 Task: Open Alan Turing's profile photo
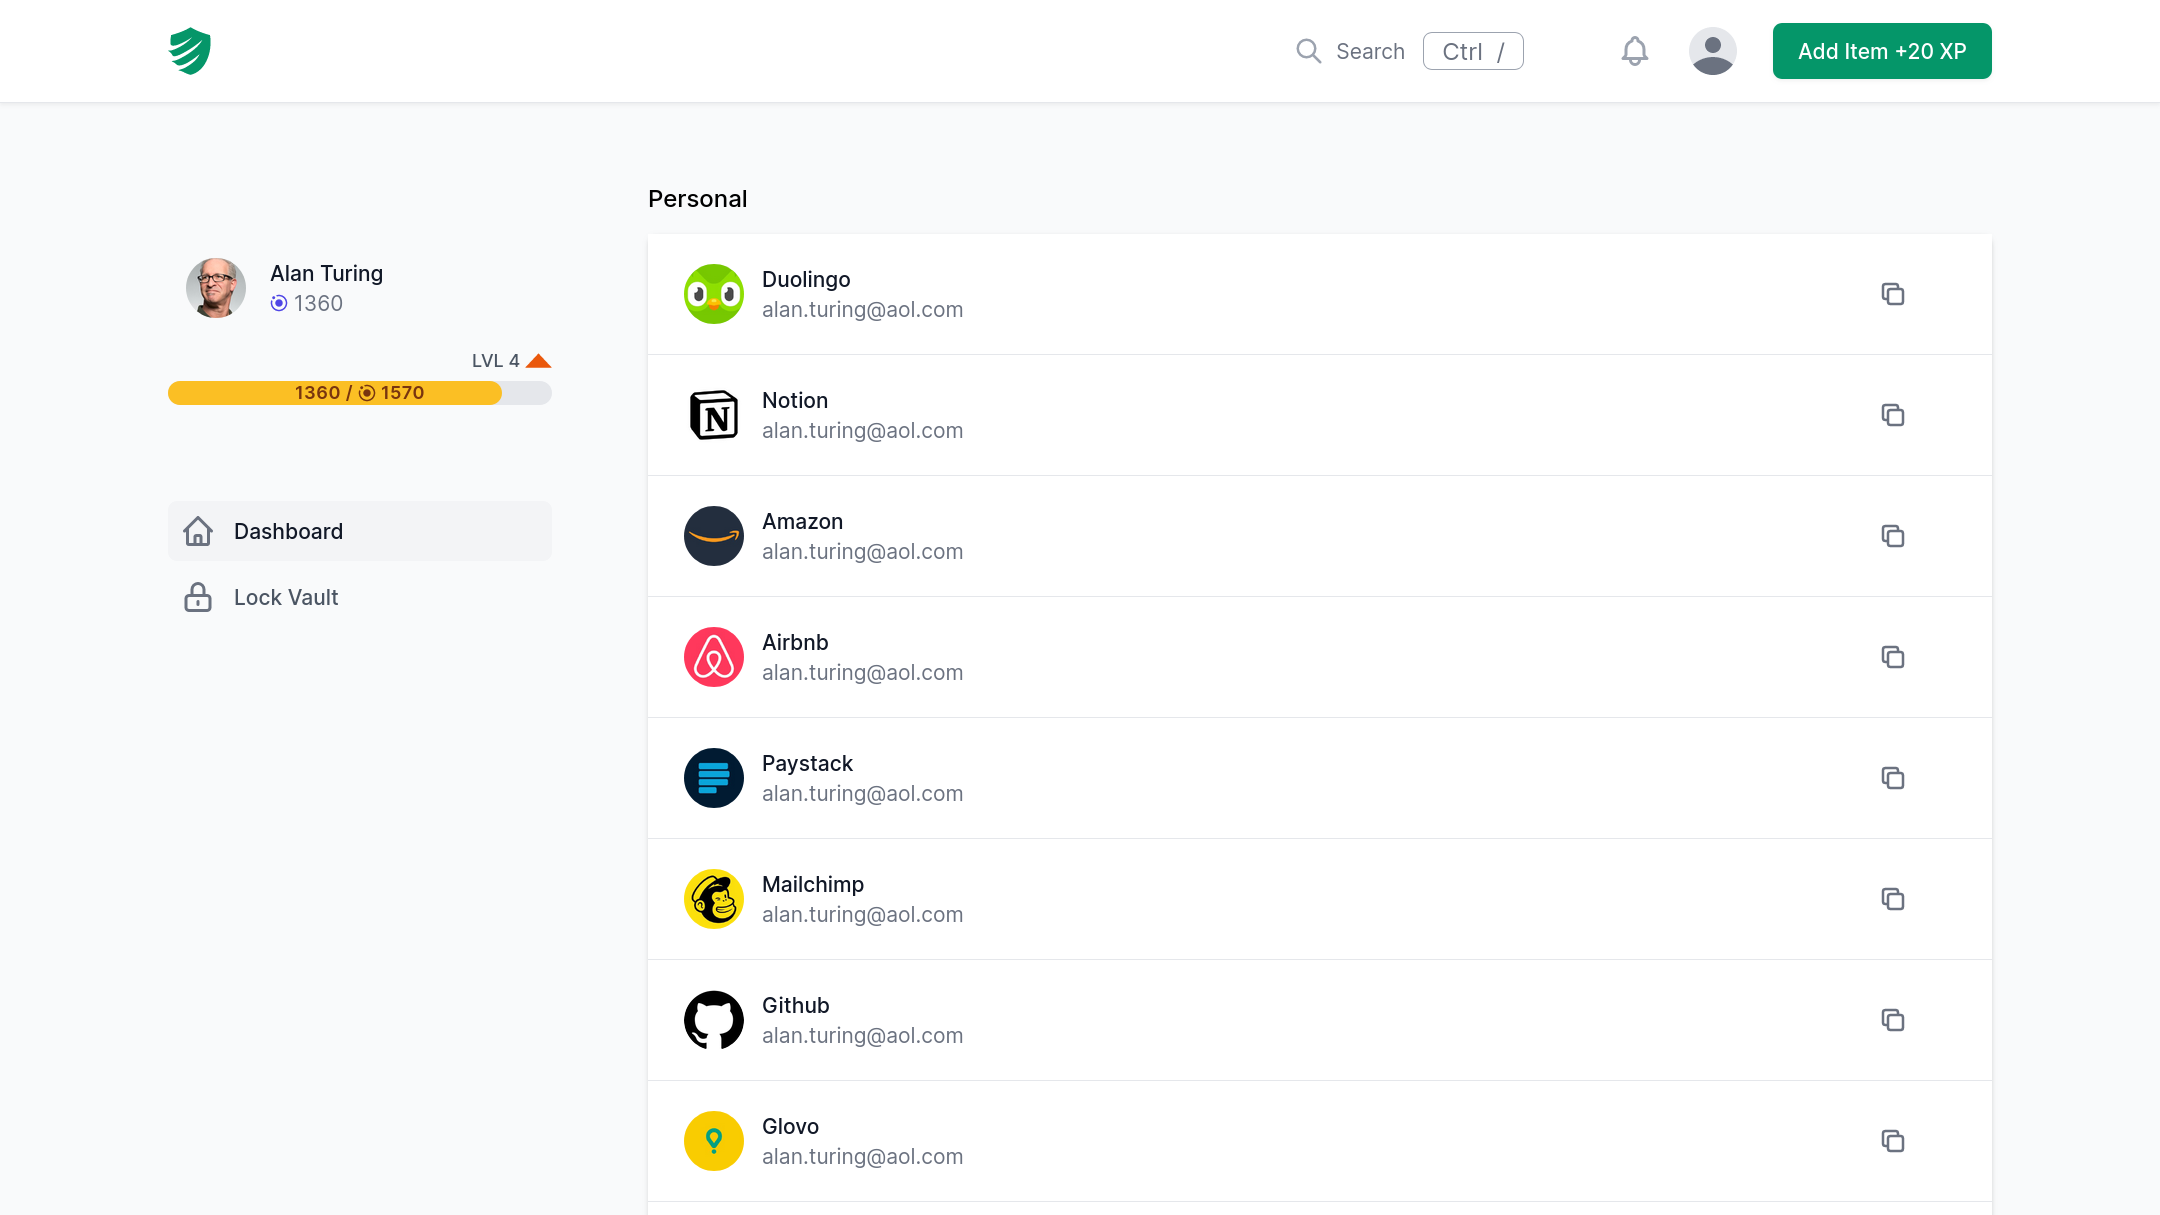coord(216,288)
